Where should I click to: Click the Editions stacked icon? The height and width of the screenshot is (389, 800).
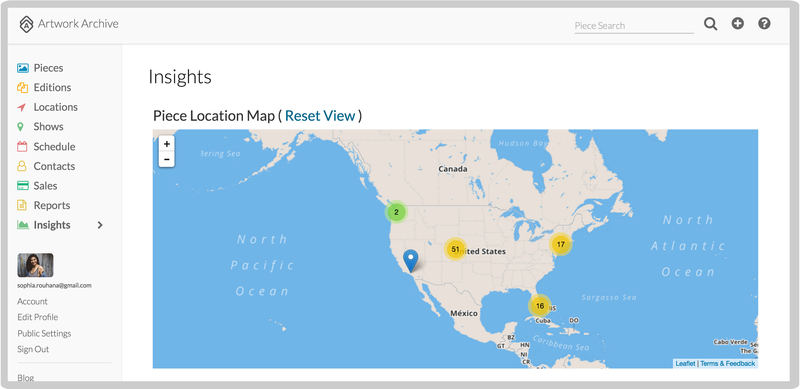(22, 87)
